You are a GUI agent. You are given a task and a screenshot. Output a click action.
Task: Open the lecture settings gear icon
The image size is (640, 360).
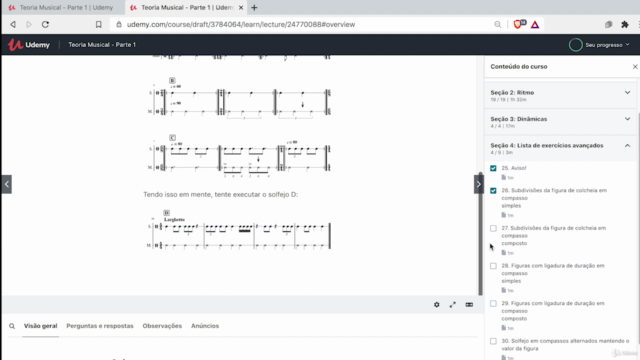[x=437, y=304]
